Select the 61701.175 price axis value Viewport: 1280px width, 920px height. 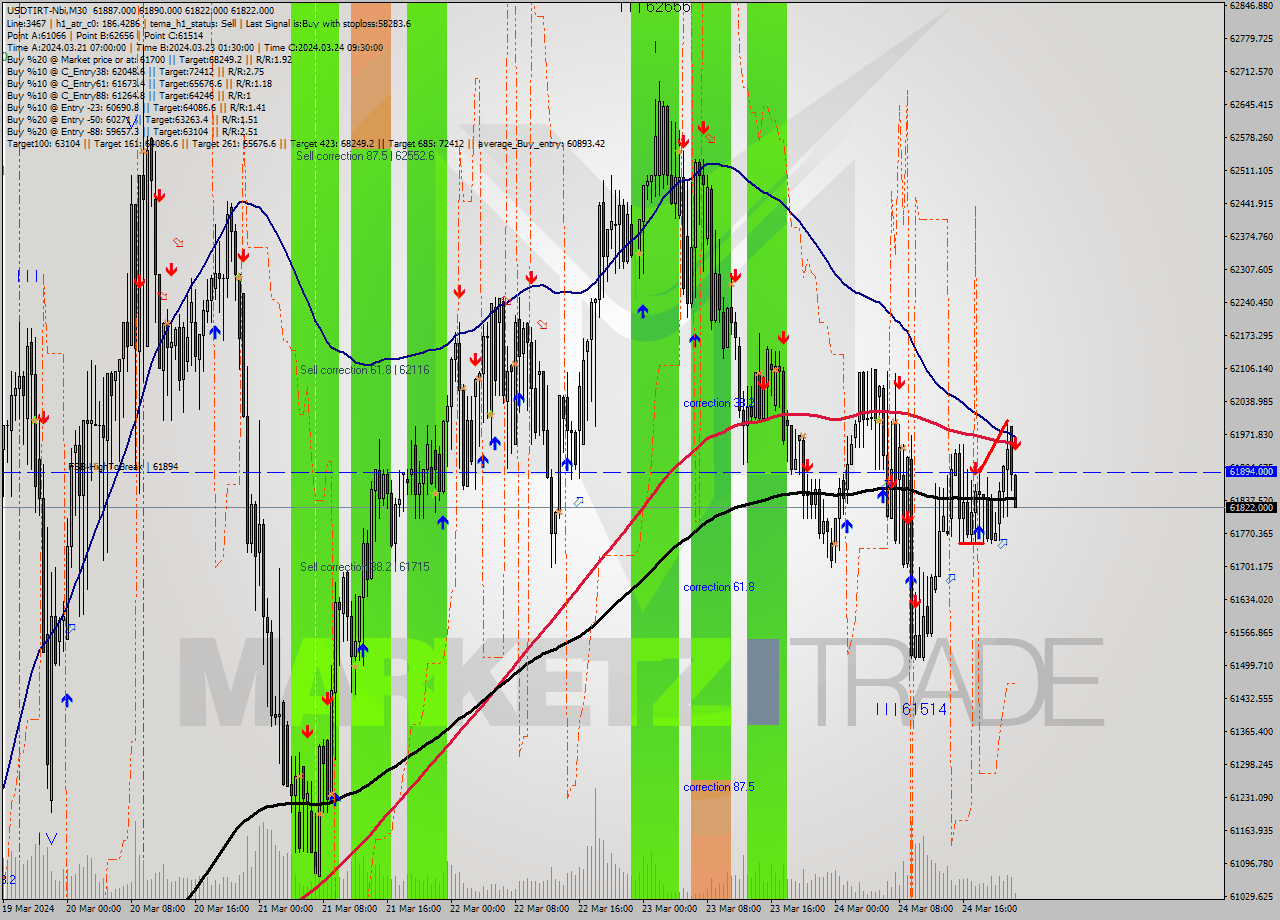1251,566
